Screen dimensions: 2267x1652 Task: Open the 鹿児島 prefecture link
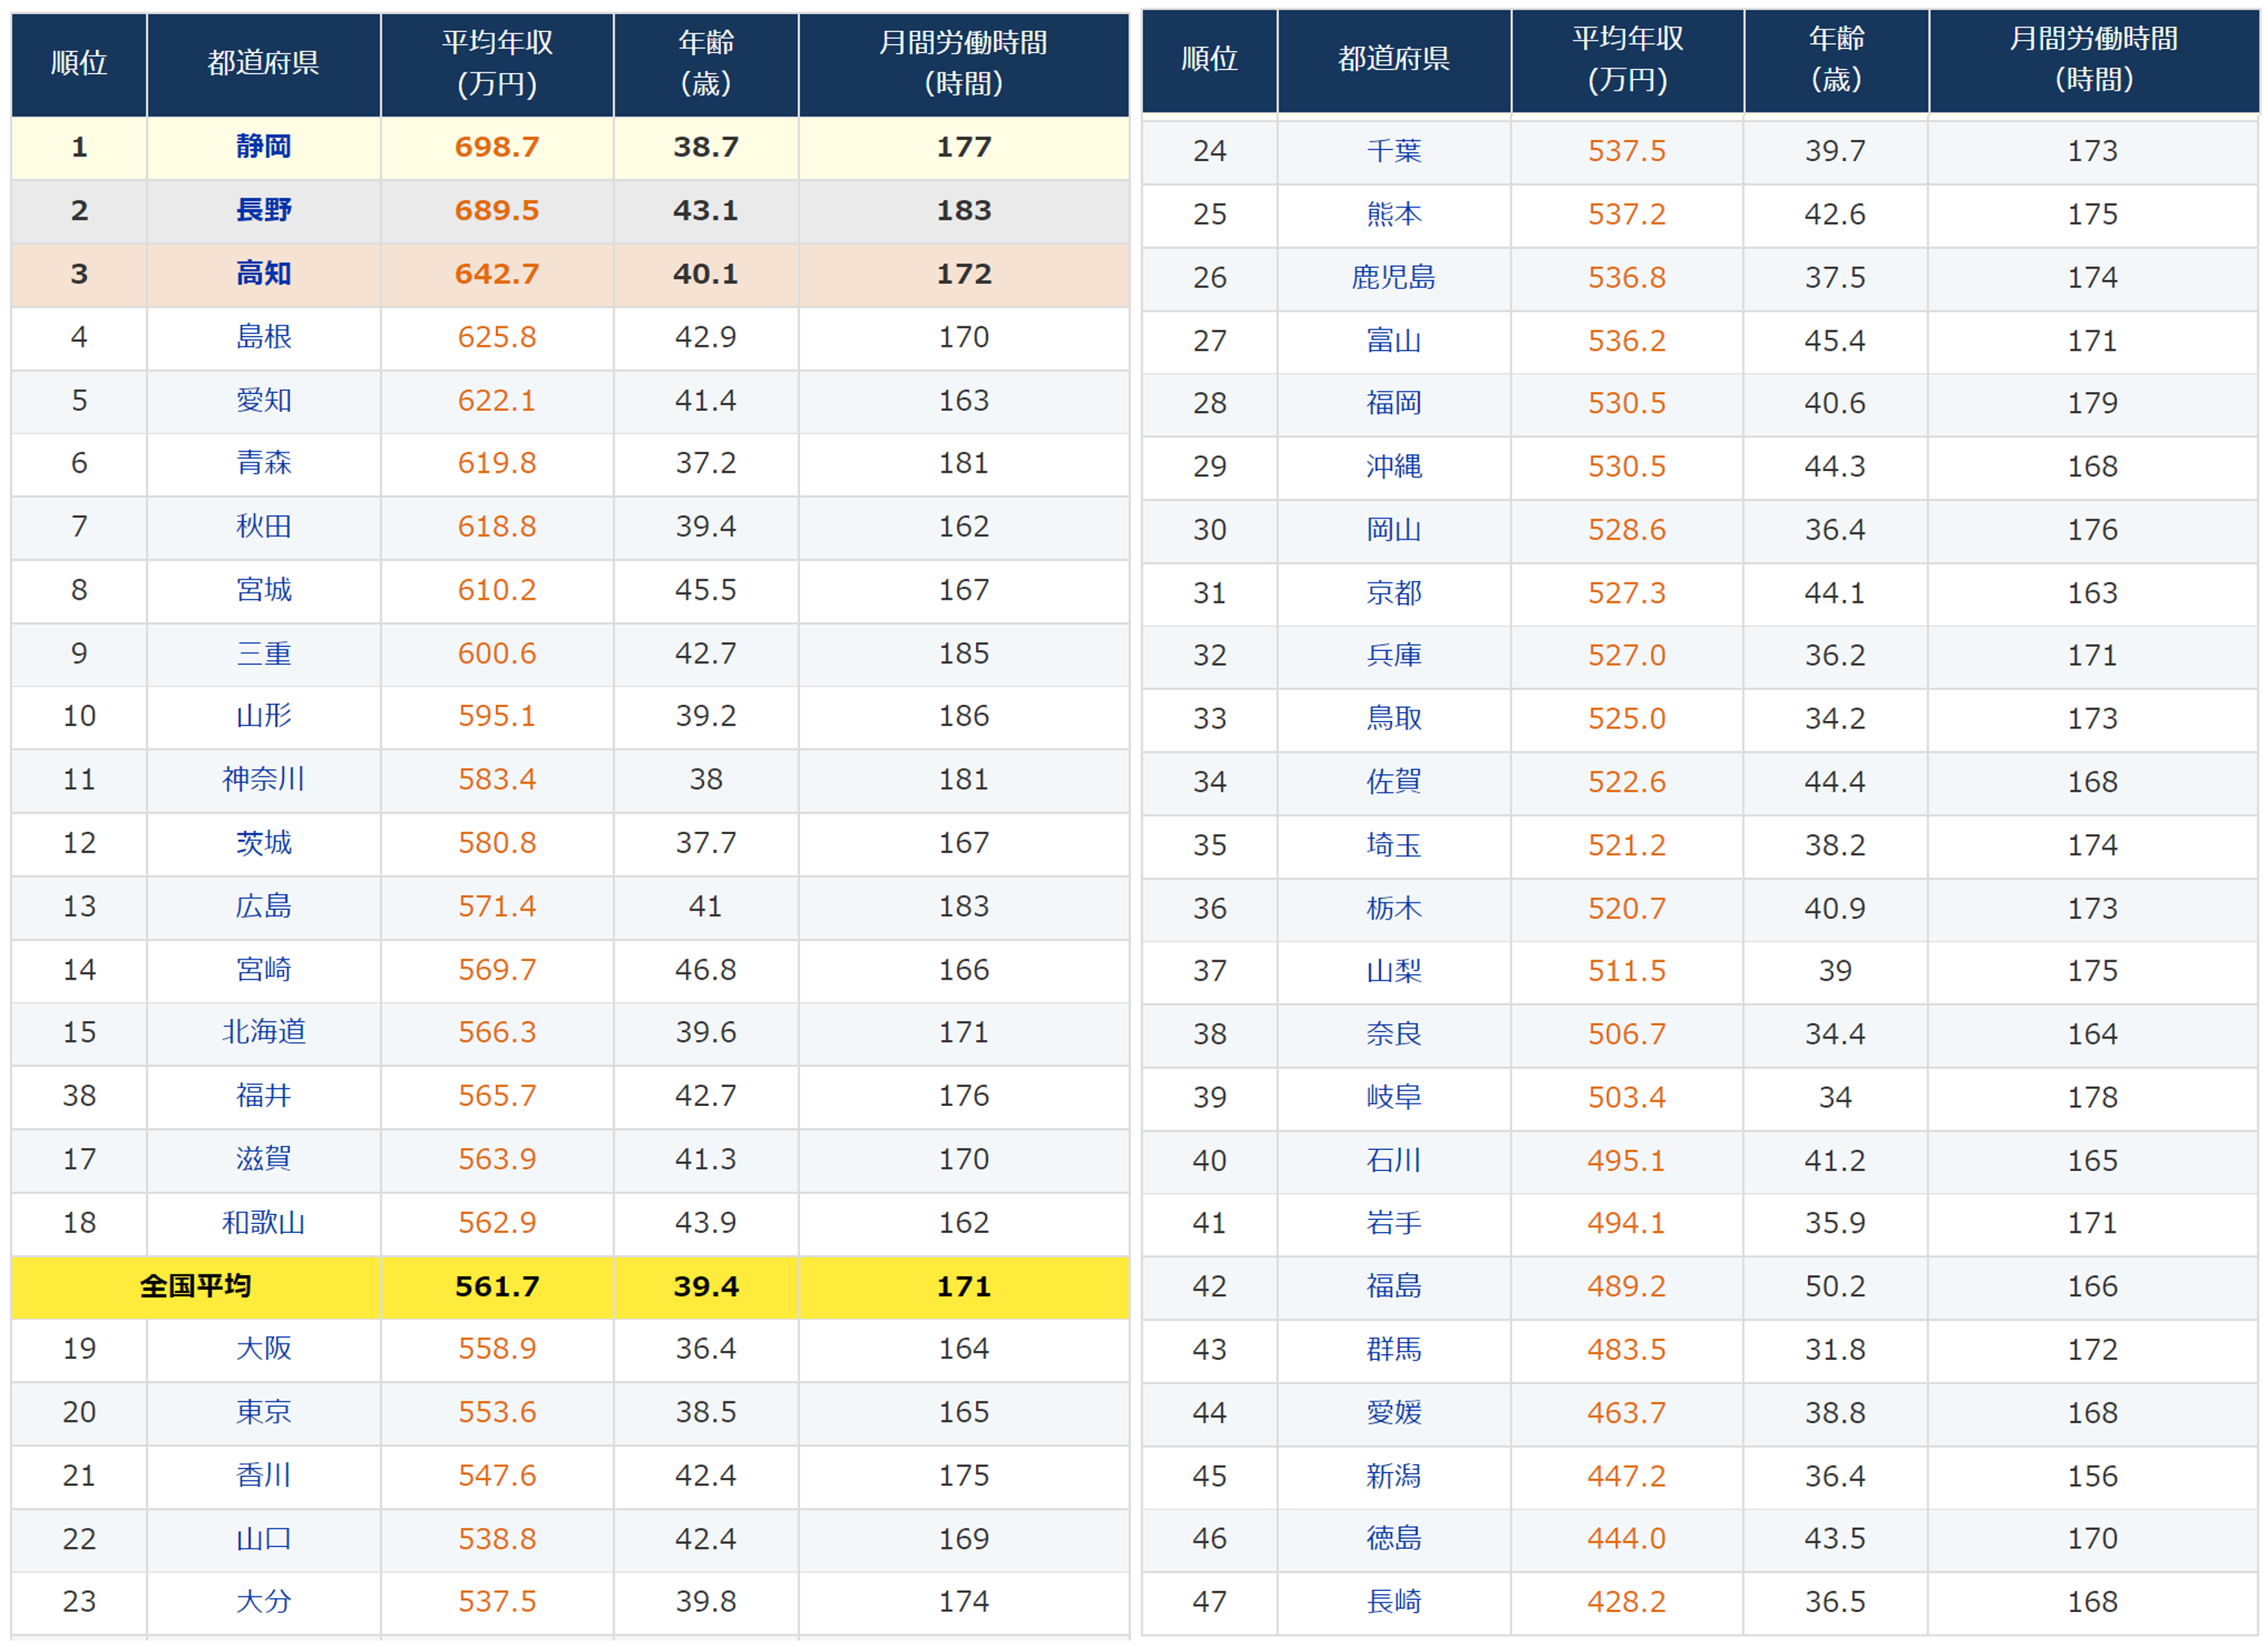tap(1393, 277)
